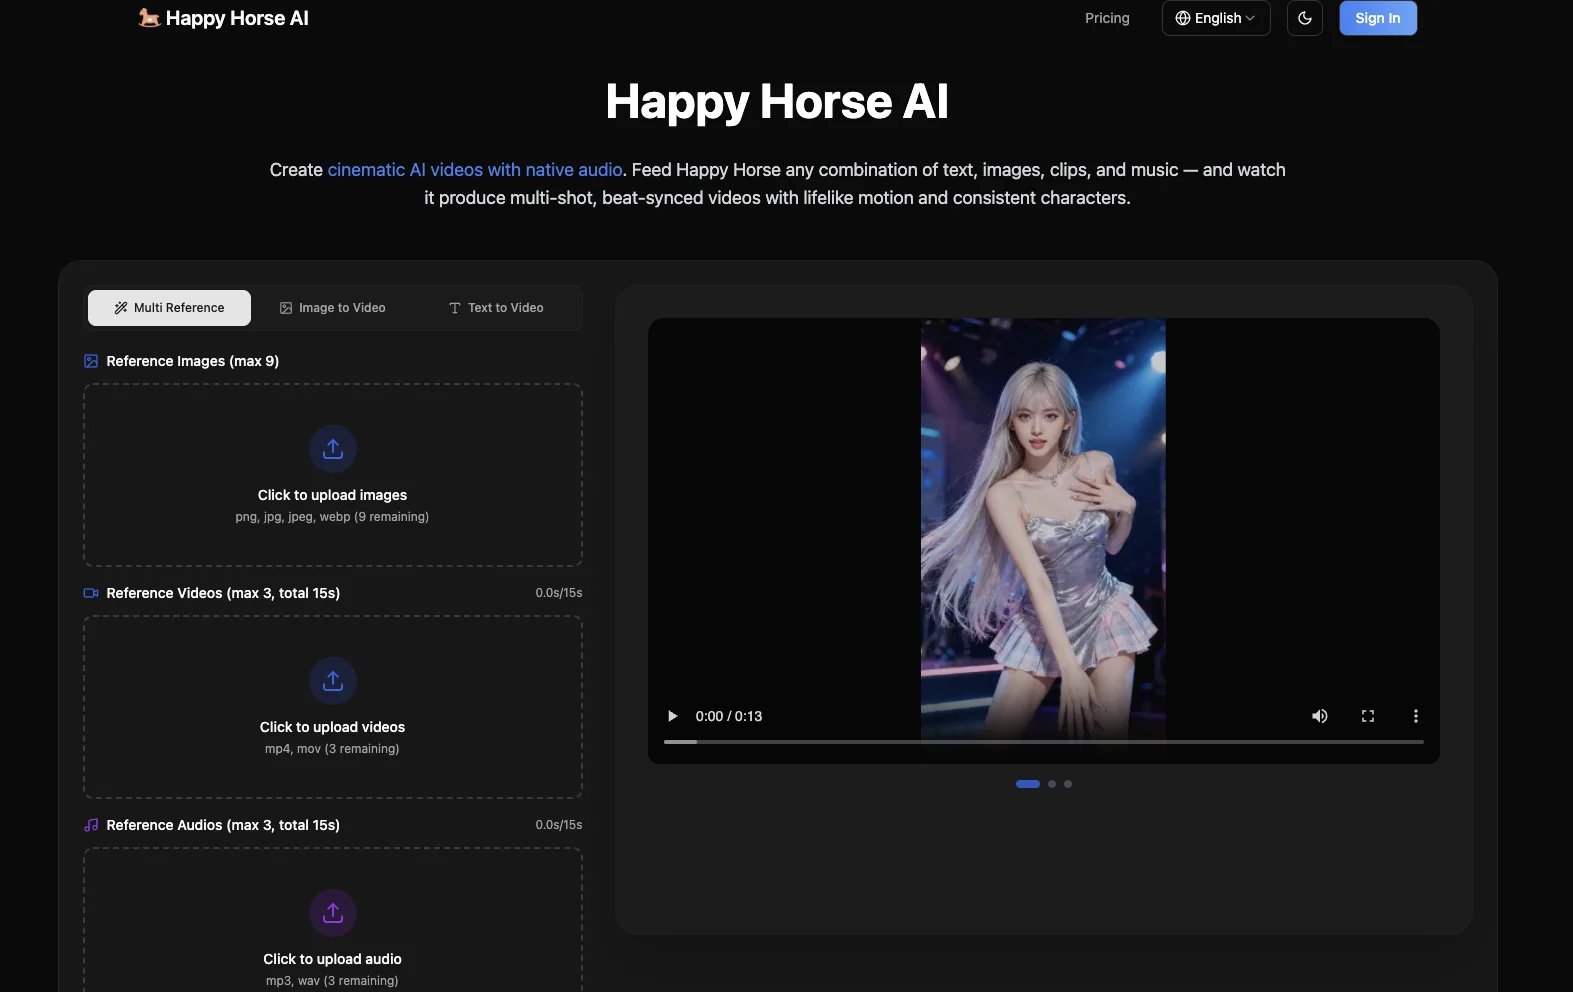Select the Multi Reference tab
Screen dimensions: 1573x992
[x=169, y=308]
